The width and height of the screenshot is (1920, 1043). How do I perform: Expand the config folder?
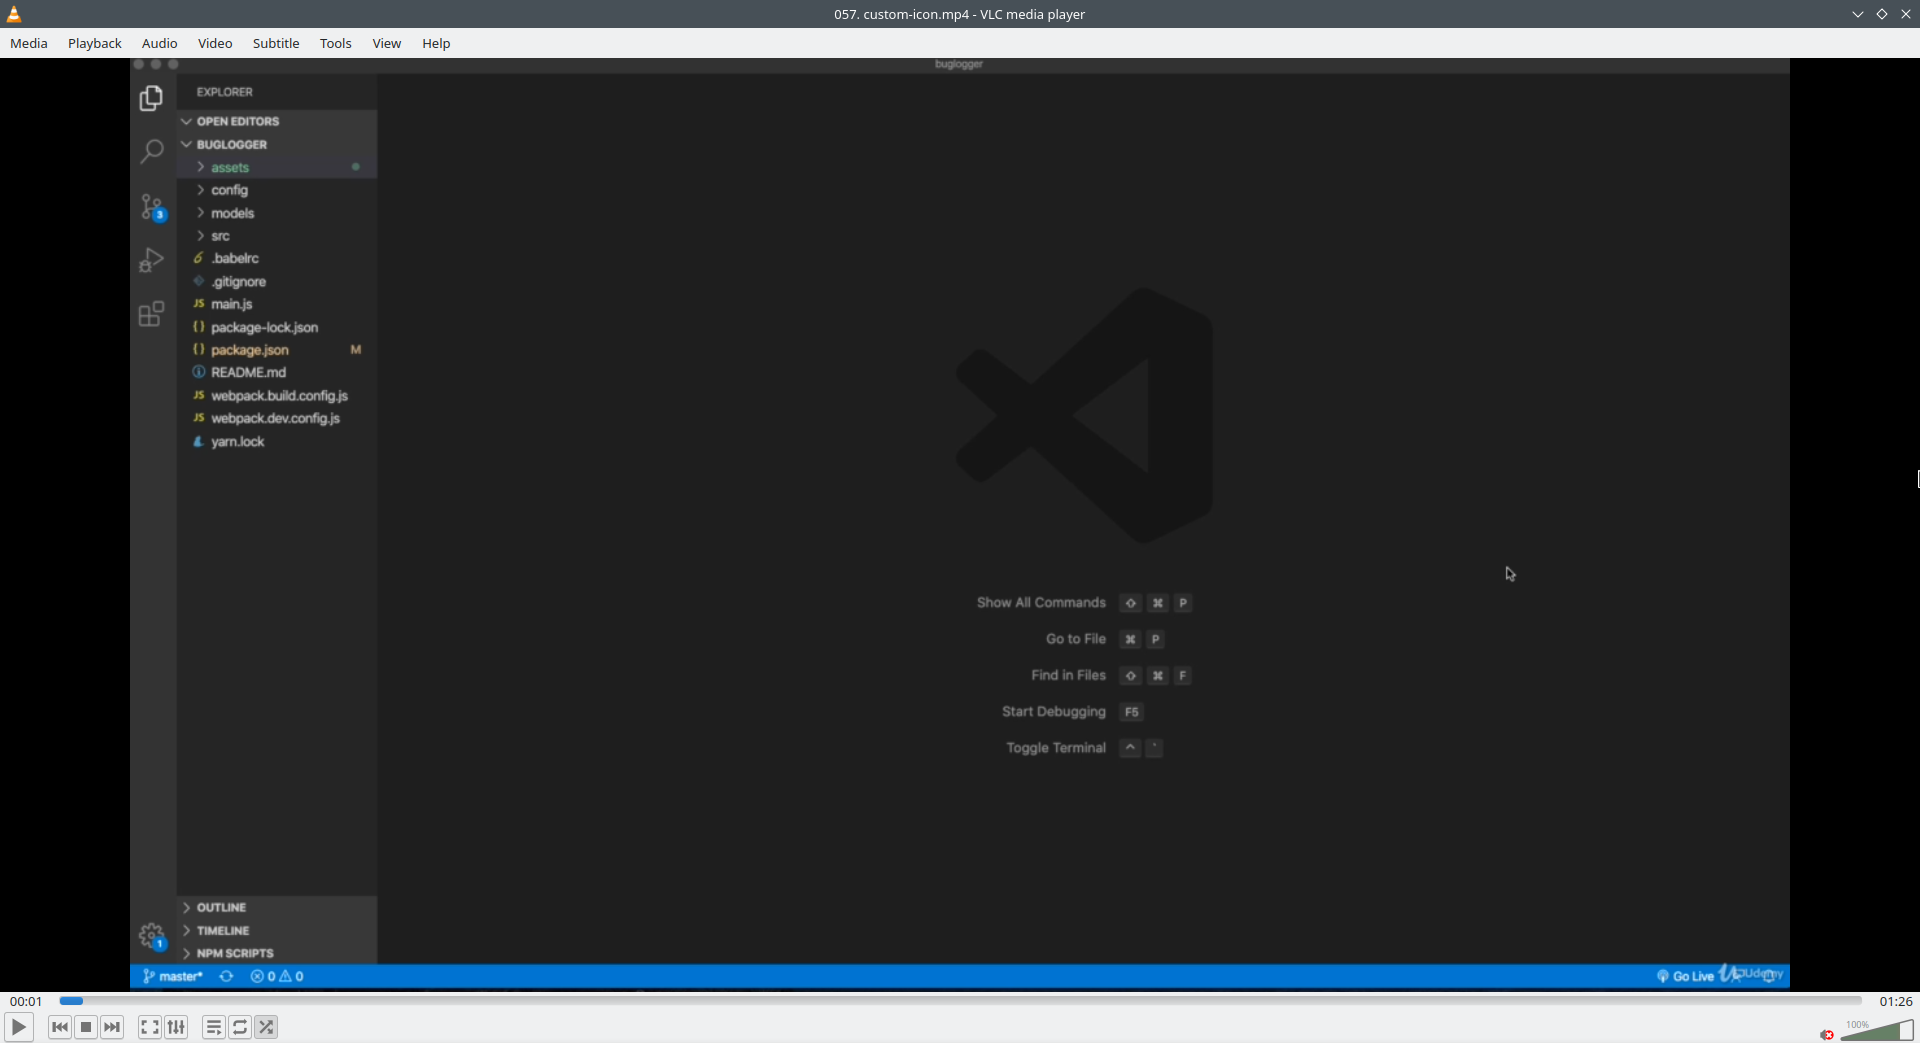[x=277, y=190]
